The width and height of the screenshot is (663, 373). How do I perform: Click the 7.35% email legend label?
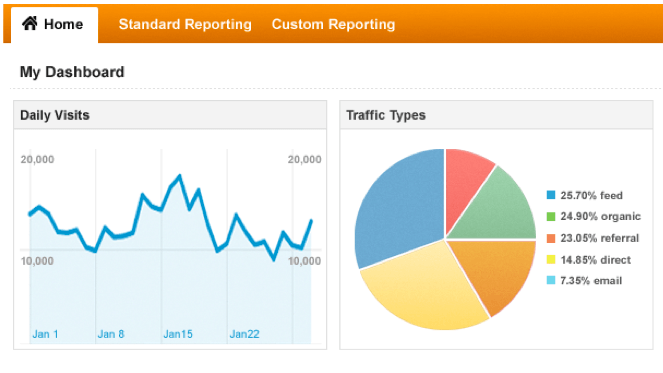click(591, 280)
